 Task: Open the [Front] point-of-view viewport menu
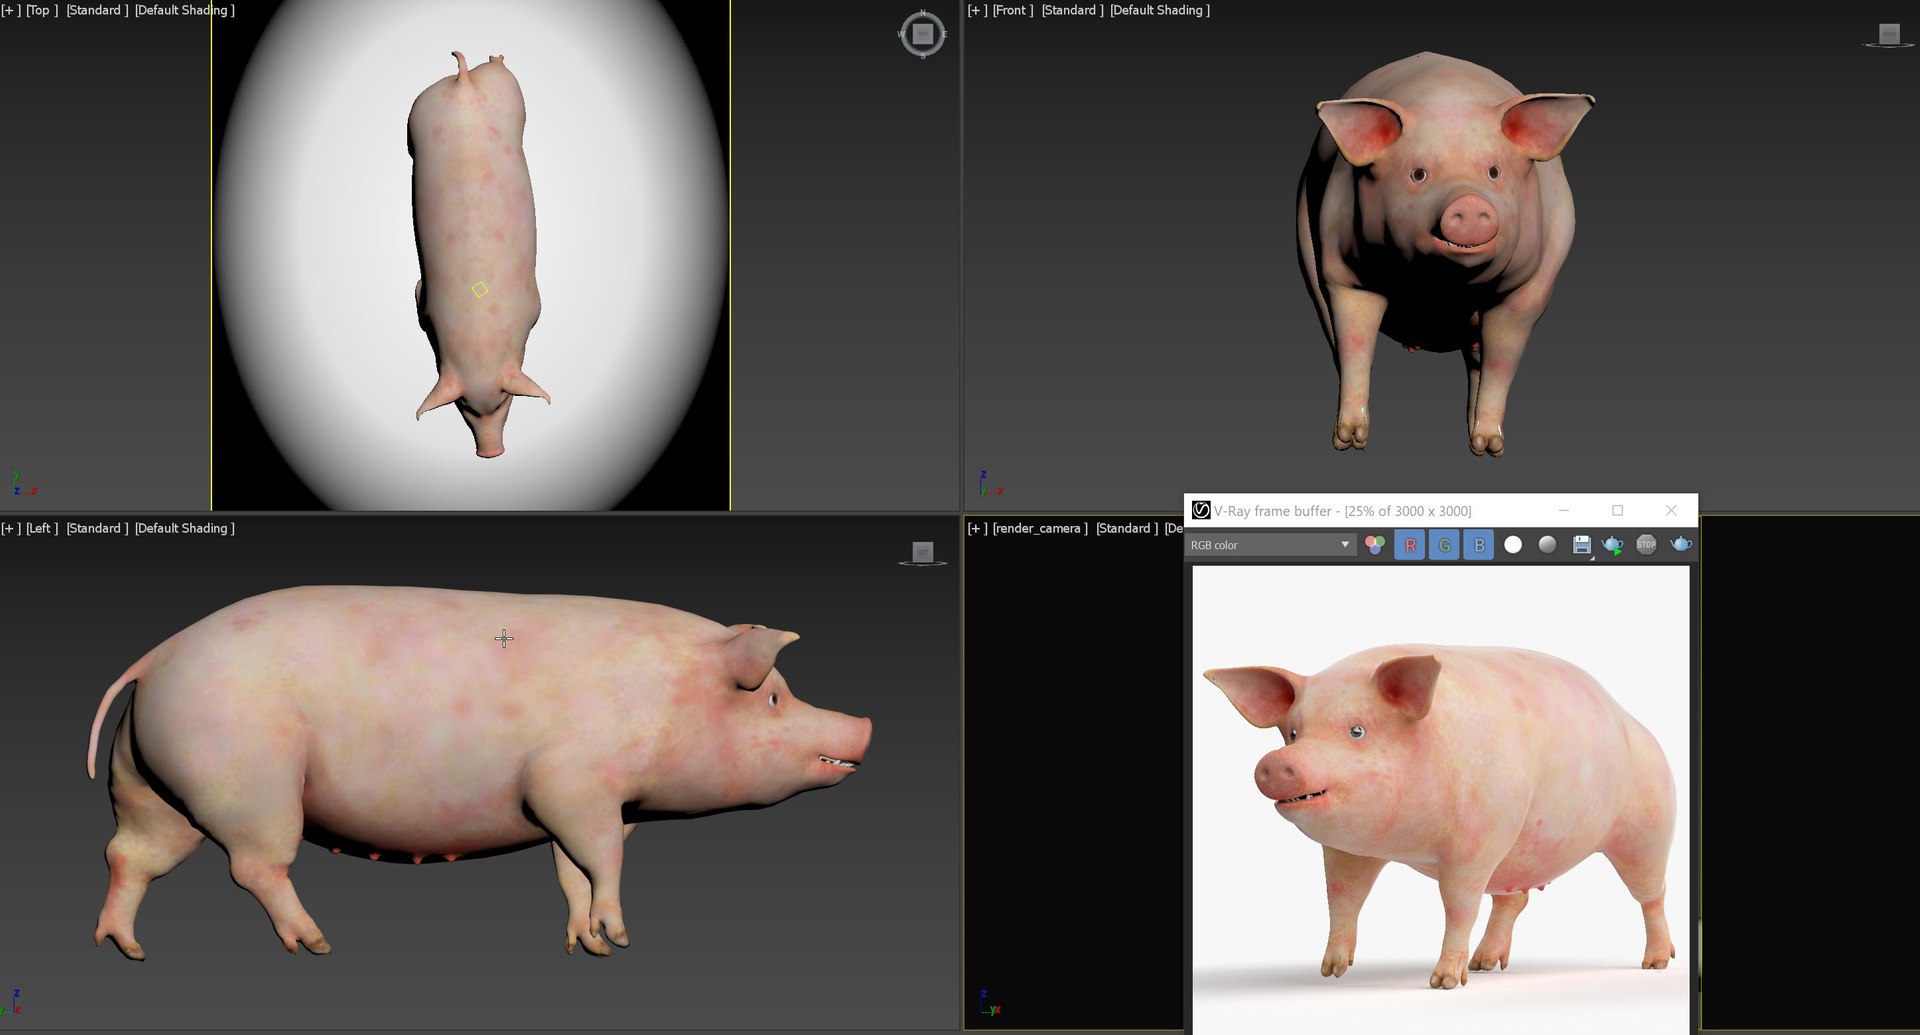(x=1013, y=10)
